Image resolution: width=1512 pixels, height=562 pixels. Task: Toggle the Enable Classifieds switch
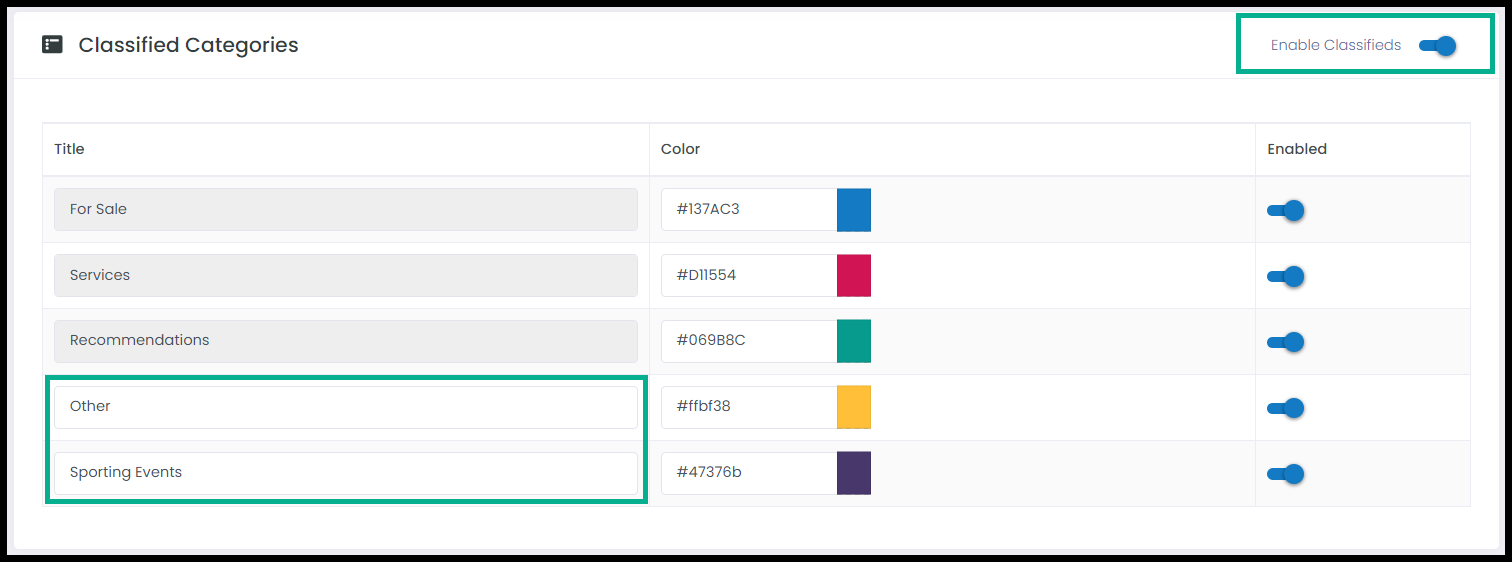[x=1437, y=45]
